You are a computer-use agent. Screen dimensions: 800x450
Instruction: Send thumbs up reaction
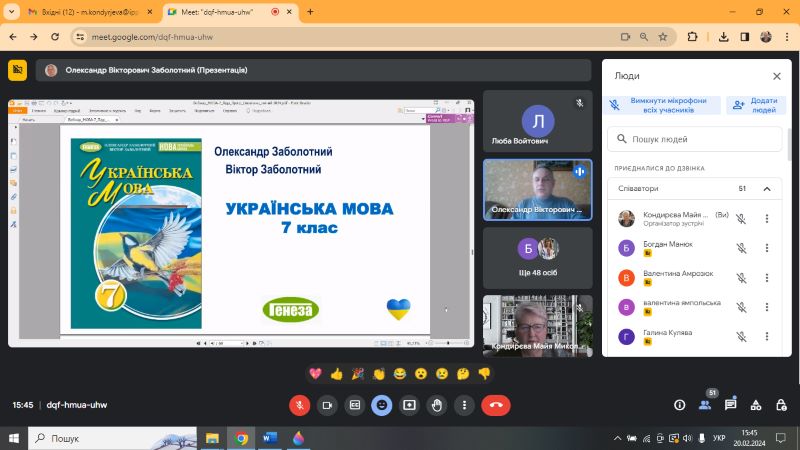point(336,374)
